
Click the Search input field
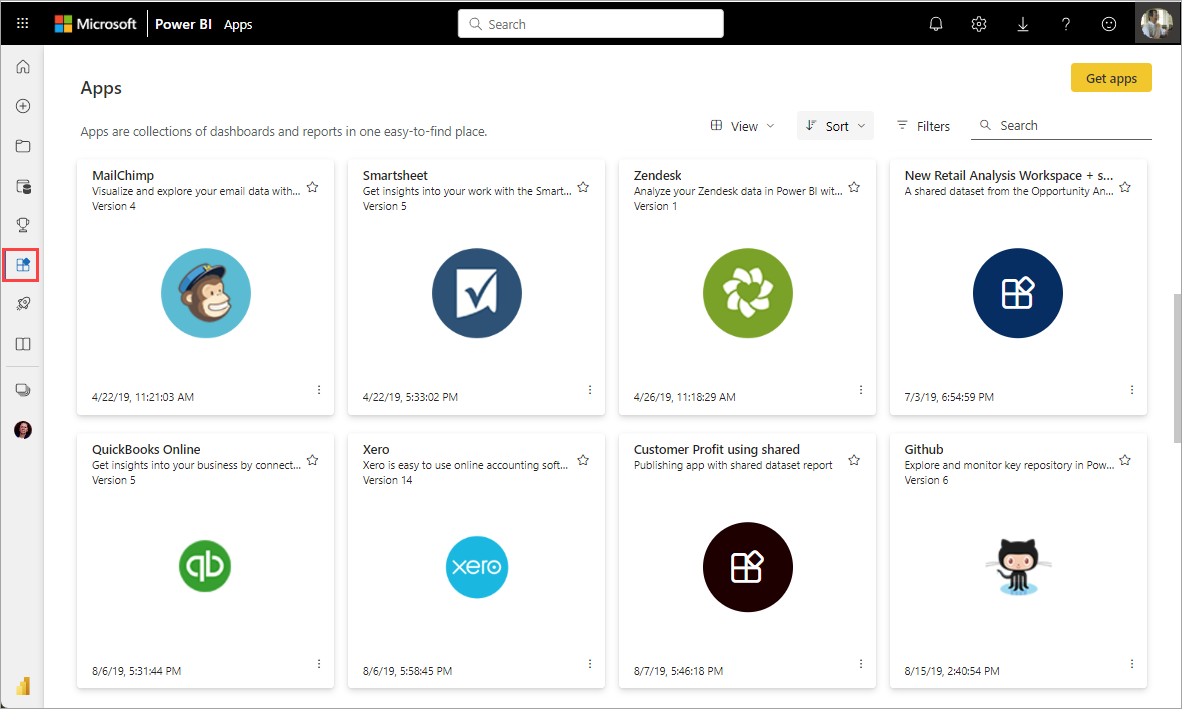point(590,23)
